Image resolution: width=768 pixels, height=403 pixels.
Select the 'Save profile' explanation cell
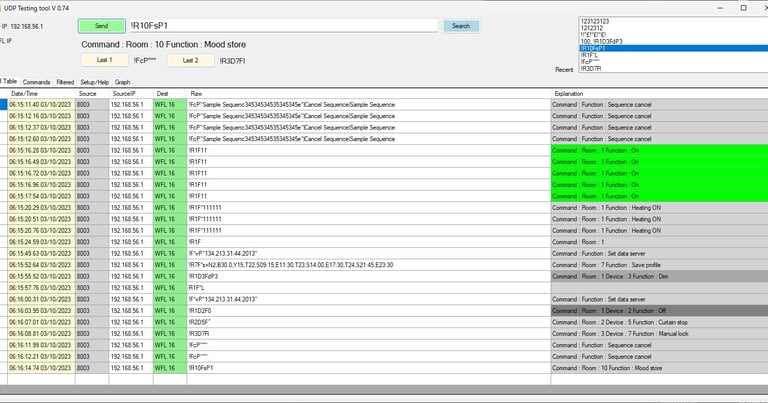pos(659,265)
